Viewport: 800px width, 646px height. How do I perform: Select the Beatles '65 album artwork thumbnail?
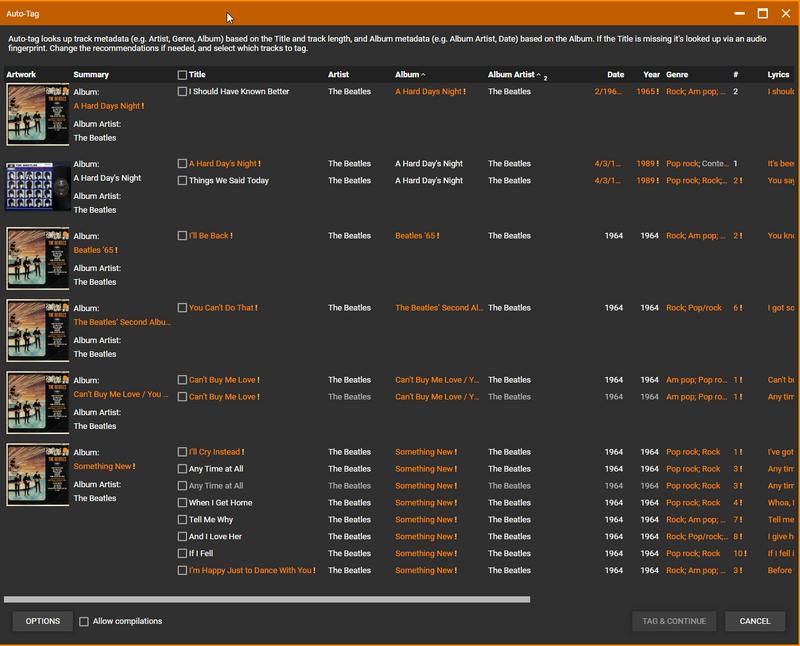tap(38, 258)
